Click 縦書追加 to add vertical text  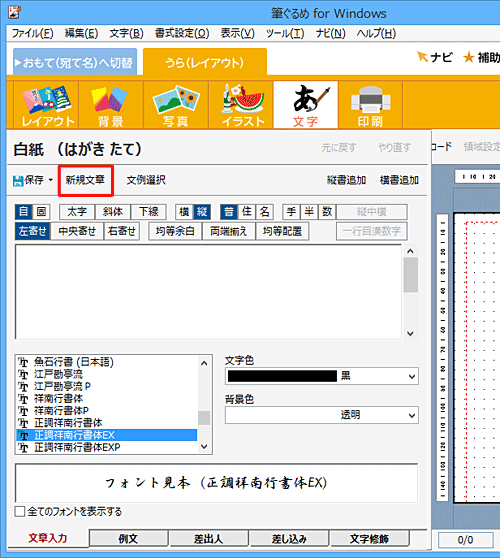click(x=346, y=180)
